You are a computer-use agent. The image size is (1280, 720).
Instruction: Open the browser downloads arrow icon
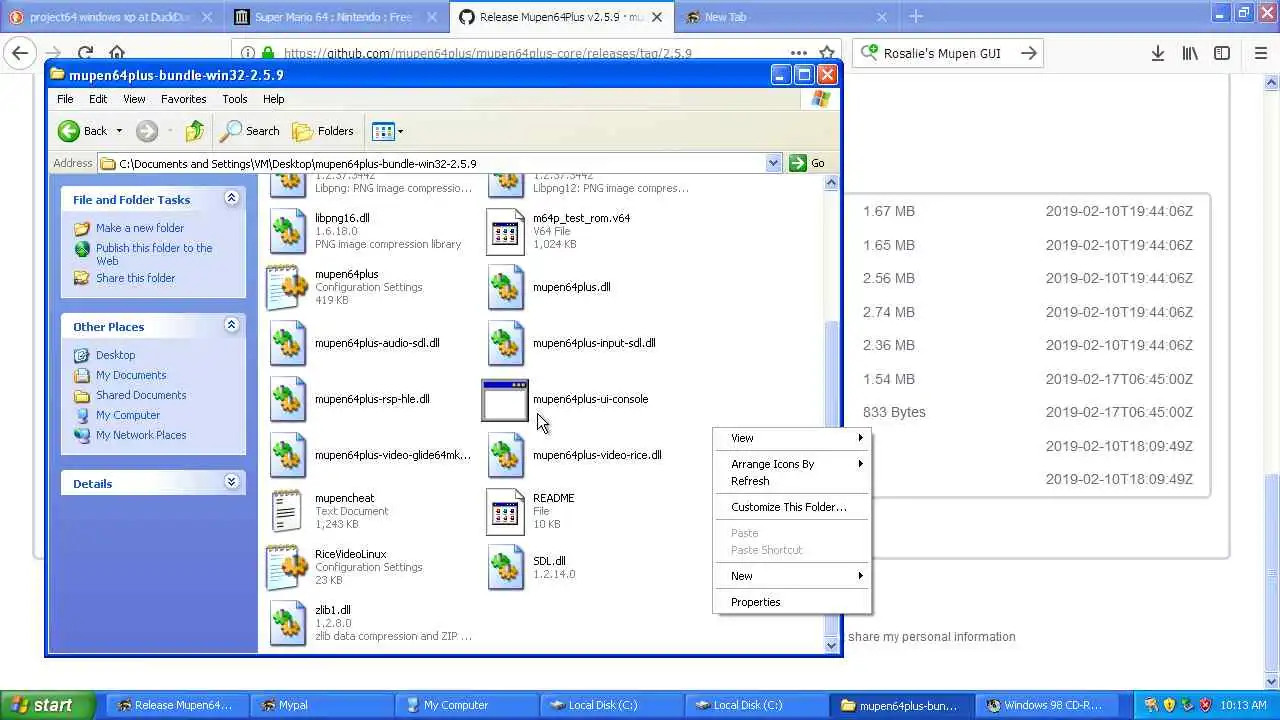click(1157, 54)
